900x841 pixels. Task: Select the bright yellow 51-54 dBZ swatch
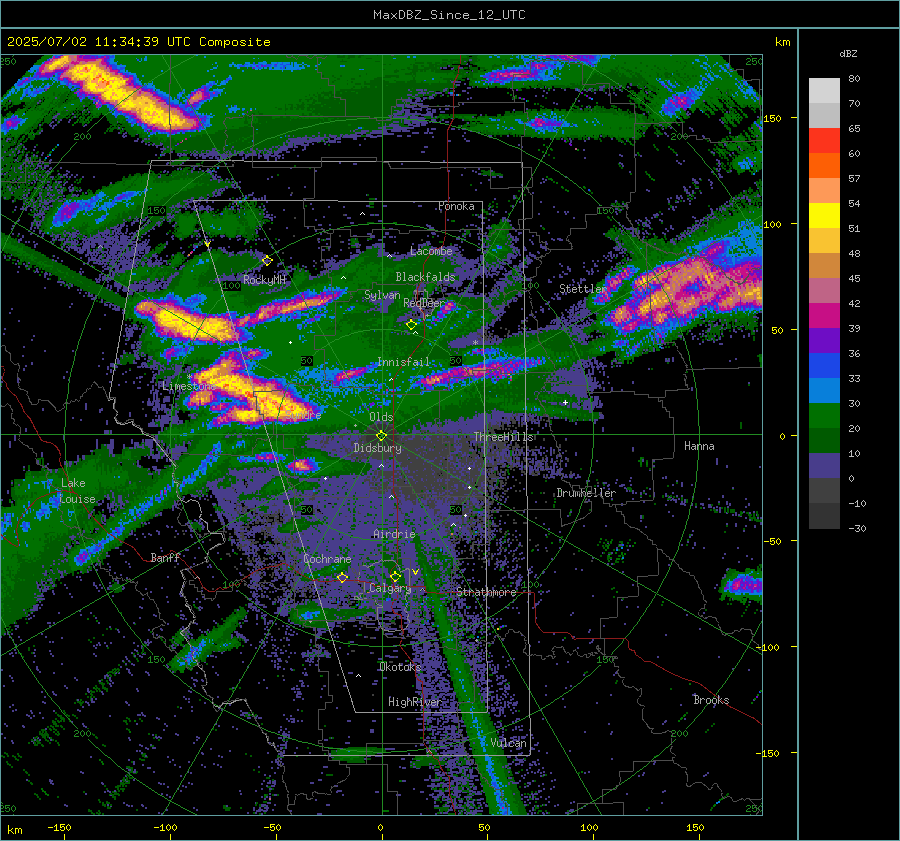tap(824, 216)
